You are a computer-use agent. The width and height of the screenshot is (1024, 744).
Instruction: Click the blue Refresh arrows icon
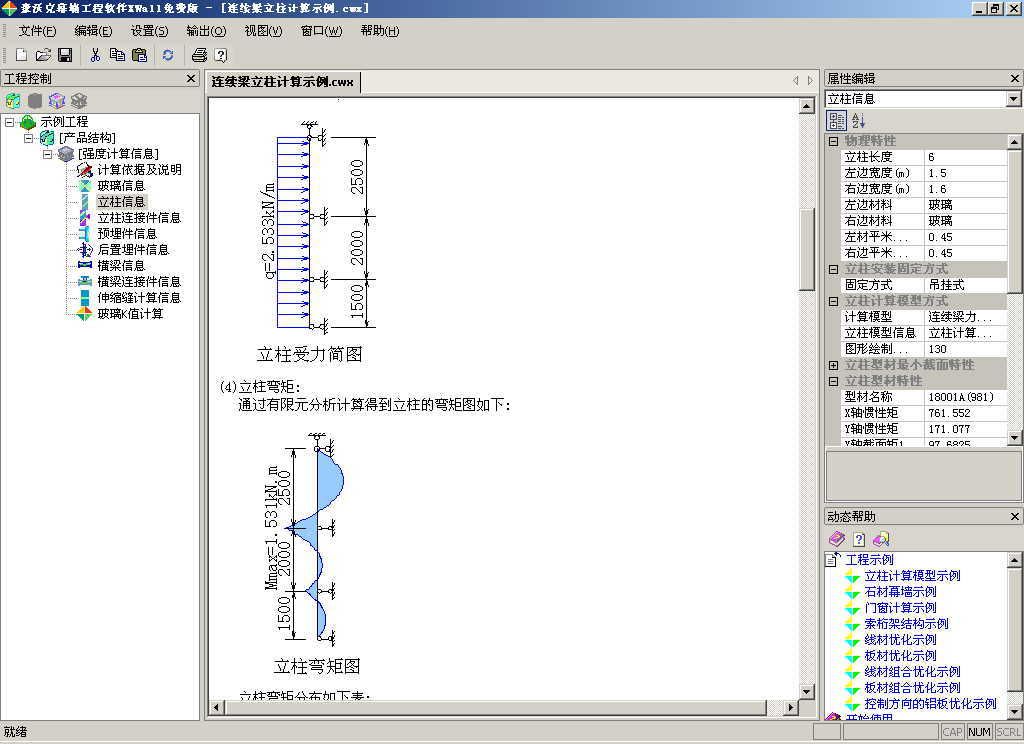pyautogui.click(x=167, y=55)
